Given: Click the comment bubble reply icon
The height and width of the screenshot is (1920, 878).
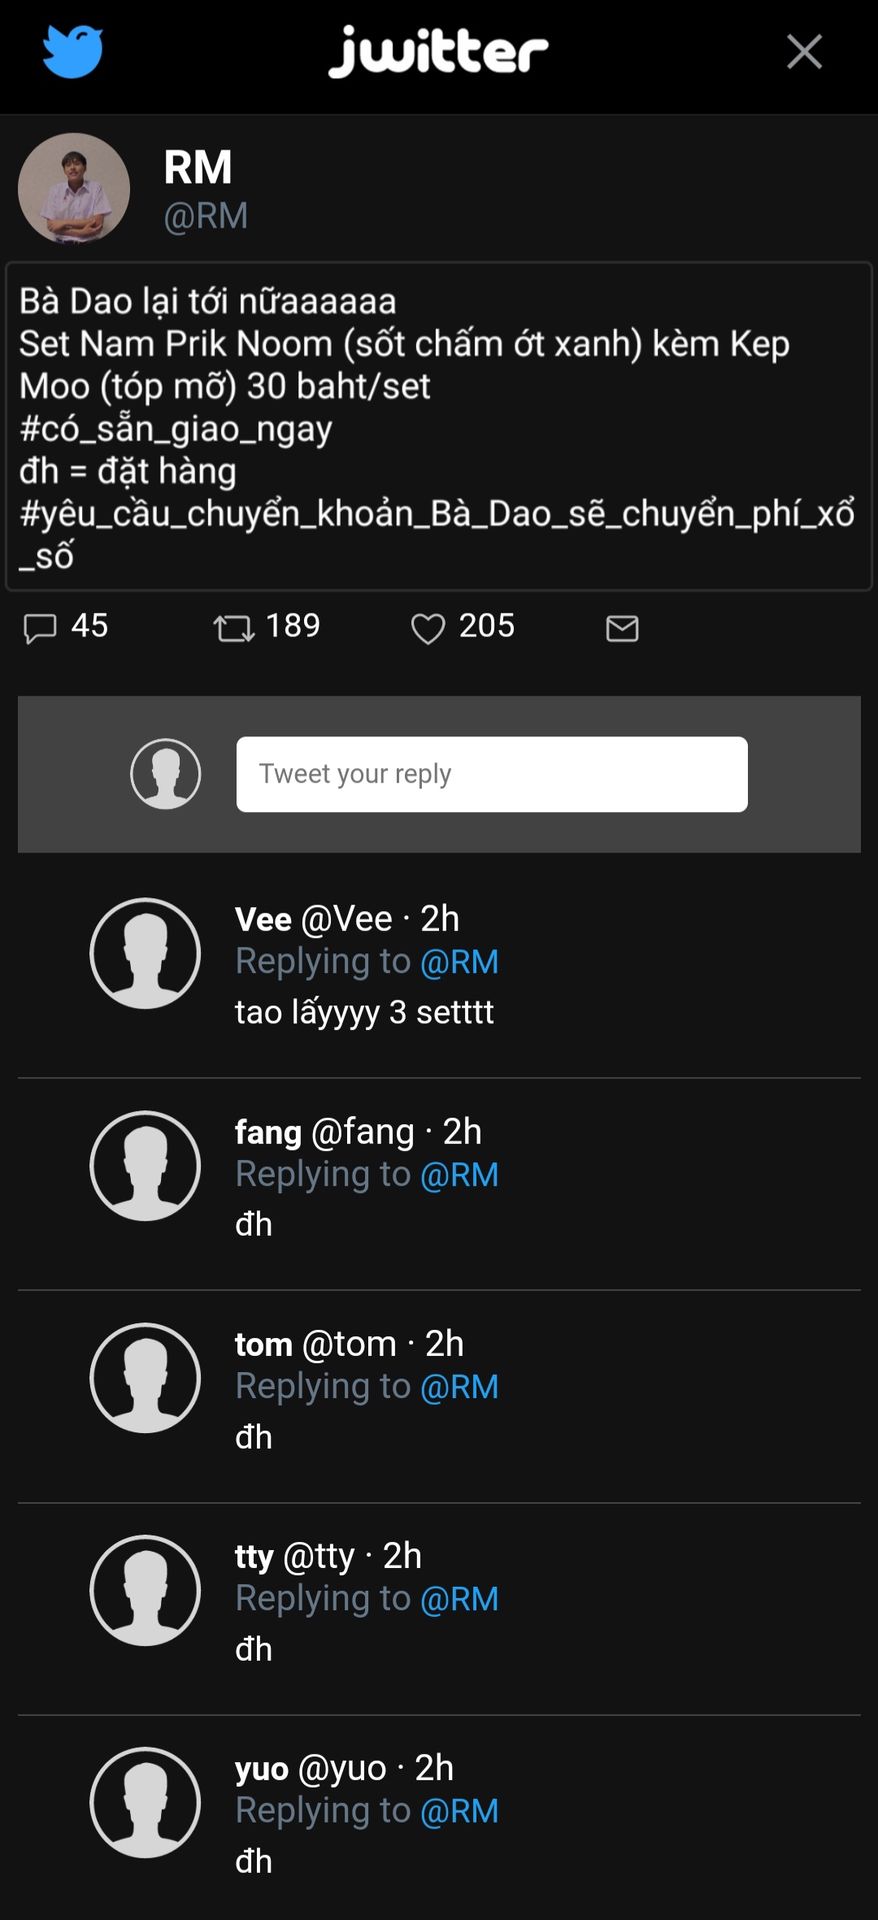Looking at the screenshot, I should click(x=40, y=628).
